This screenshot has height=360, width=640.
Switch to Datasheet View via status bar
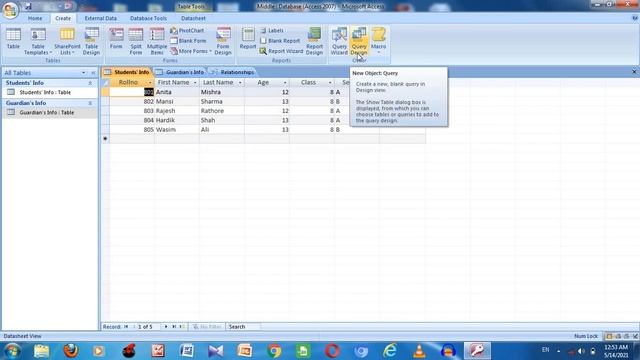coord(609,336)
